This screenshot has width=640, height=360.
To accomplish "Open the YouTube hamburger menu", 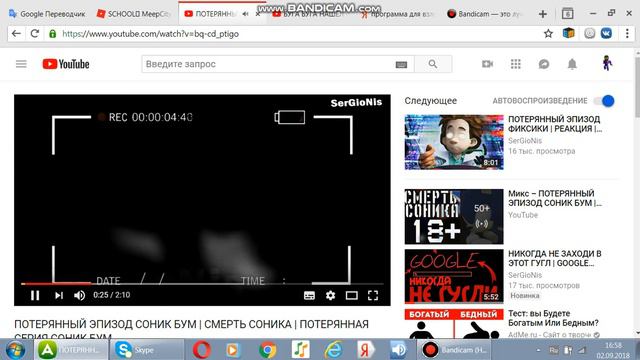I will [x=21, y=64].
